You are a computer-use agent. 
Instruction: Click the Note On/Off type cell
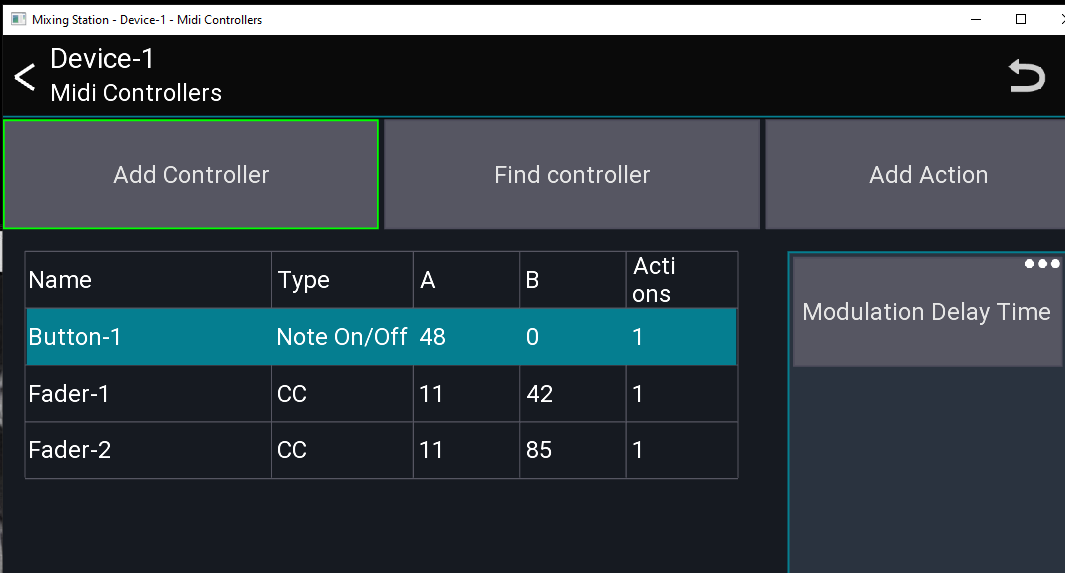341,337
